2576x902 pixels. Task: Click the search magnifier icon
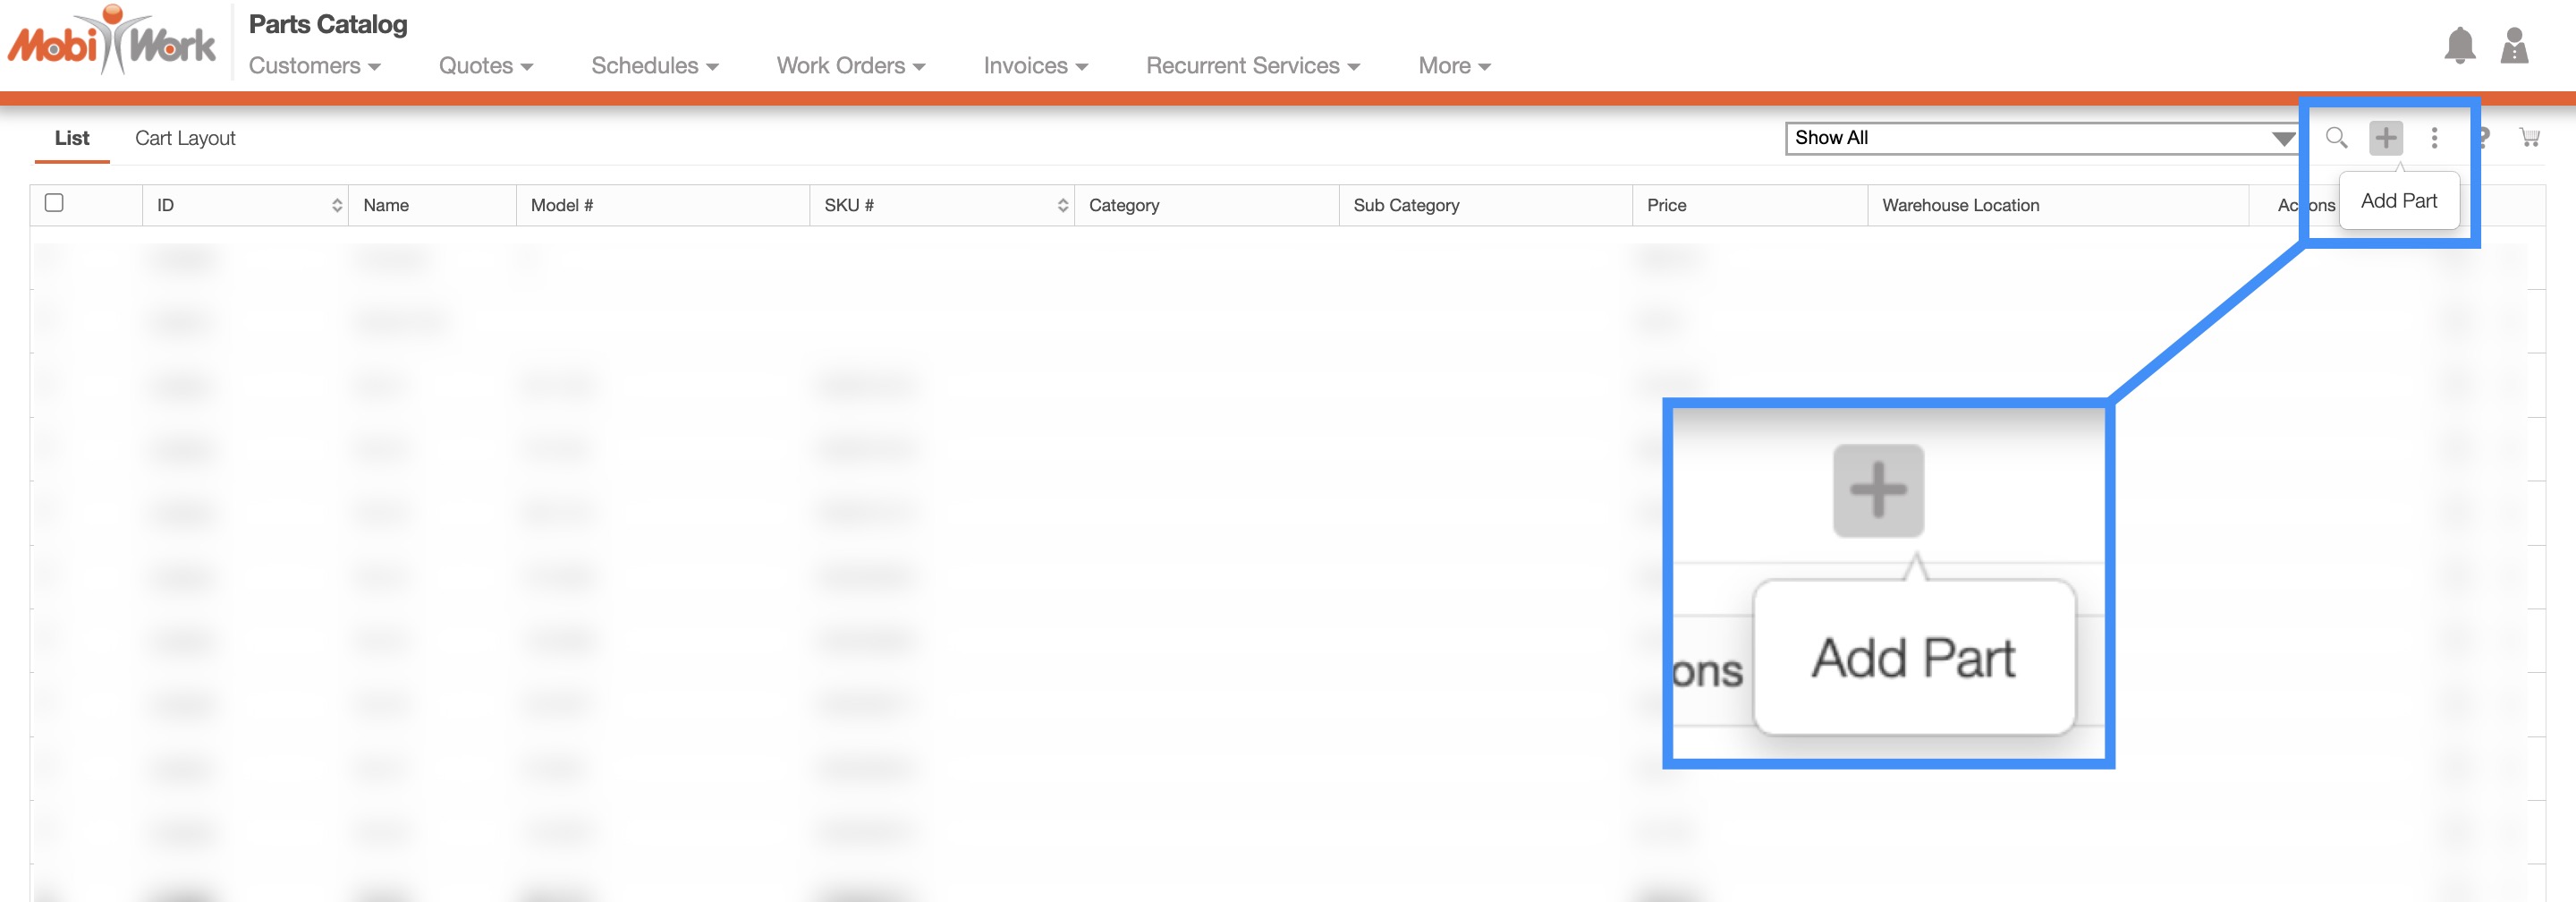[2336, 138]
